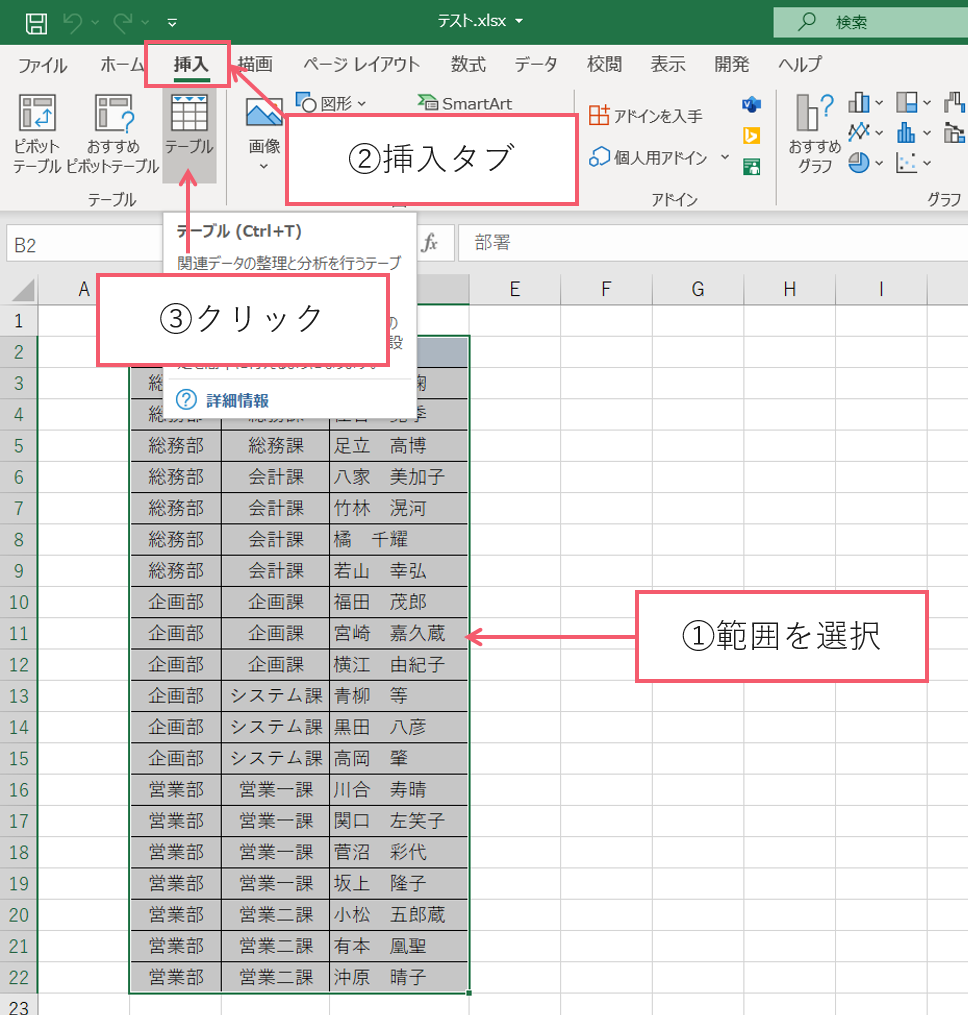Screen dimensions: 968x1015
Task: Expand My Add-ins (個人用アドイン) dropdown
Action: (x=661, y=157)
